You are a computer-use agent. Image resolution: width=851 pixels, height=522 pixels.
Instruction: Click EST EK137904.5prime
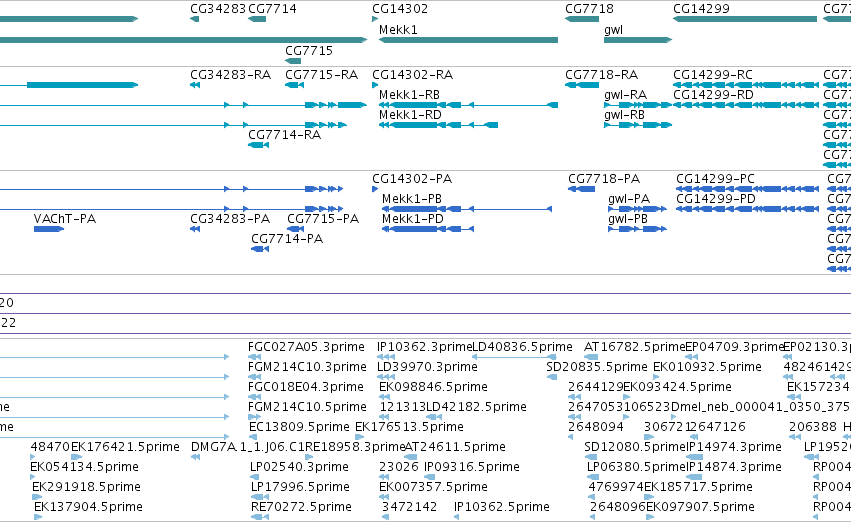coord(88,507)
